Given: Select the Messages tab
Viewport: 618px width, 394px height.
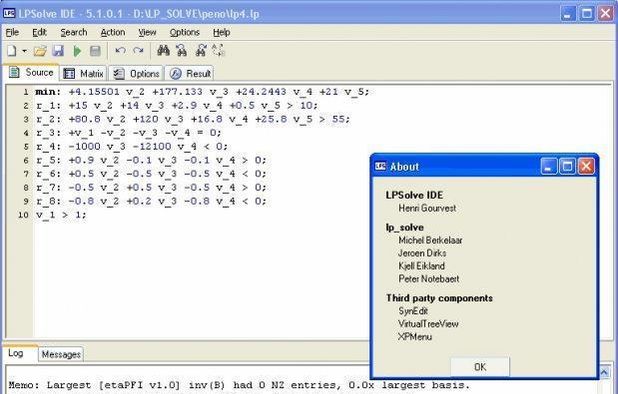Looking at the screenshot, I should [61, 354].
